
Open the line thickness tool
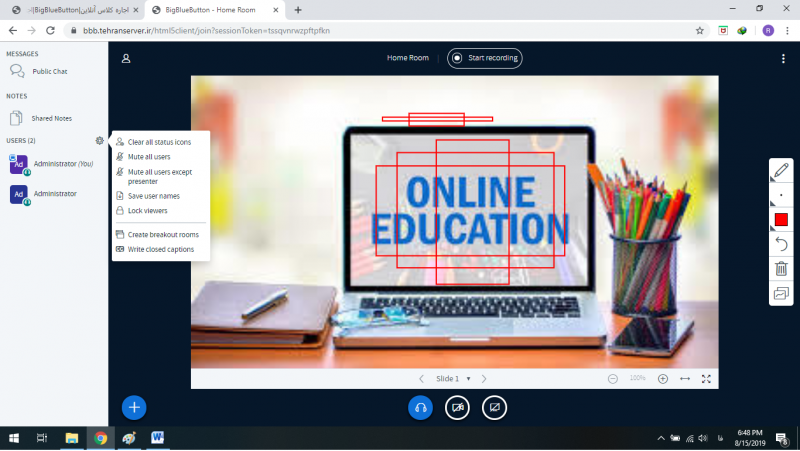point(781,195)
